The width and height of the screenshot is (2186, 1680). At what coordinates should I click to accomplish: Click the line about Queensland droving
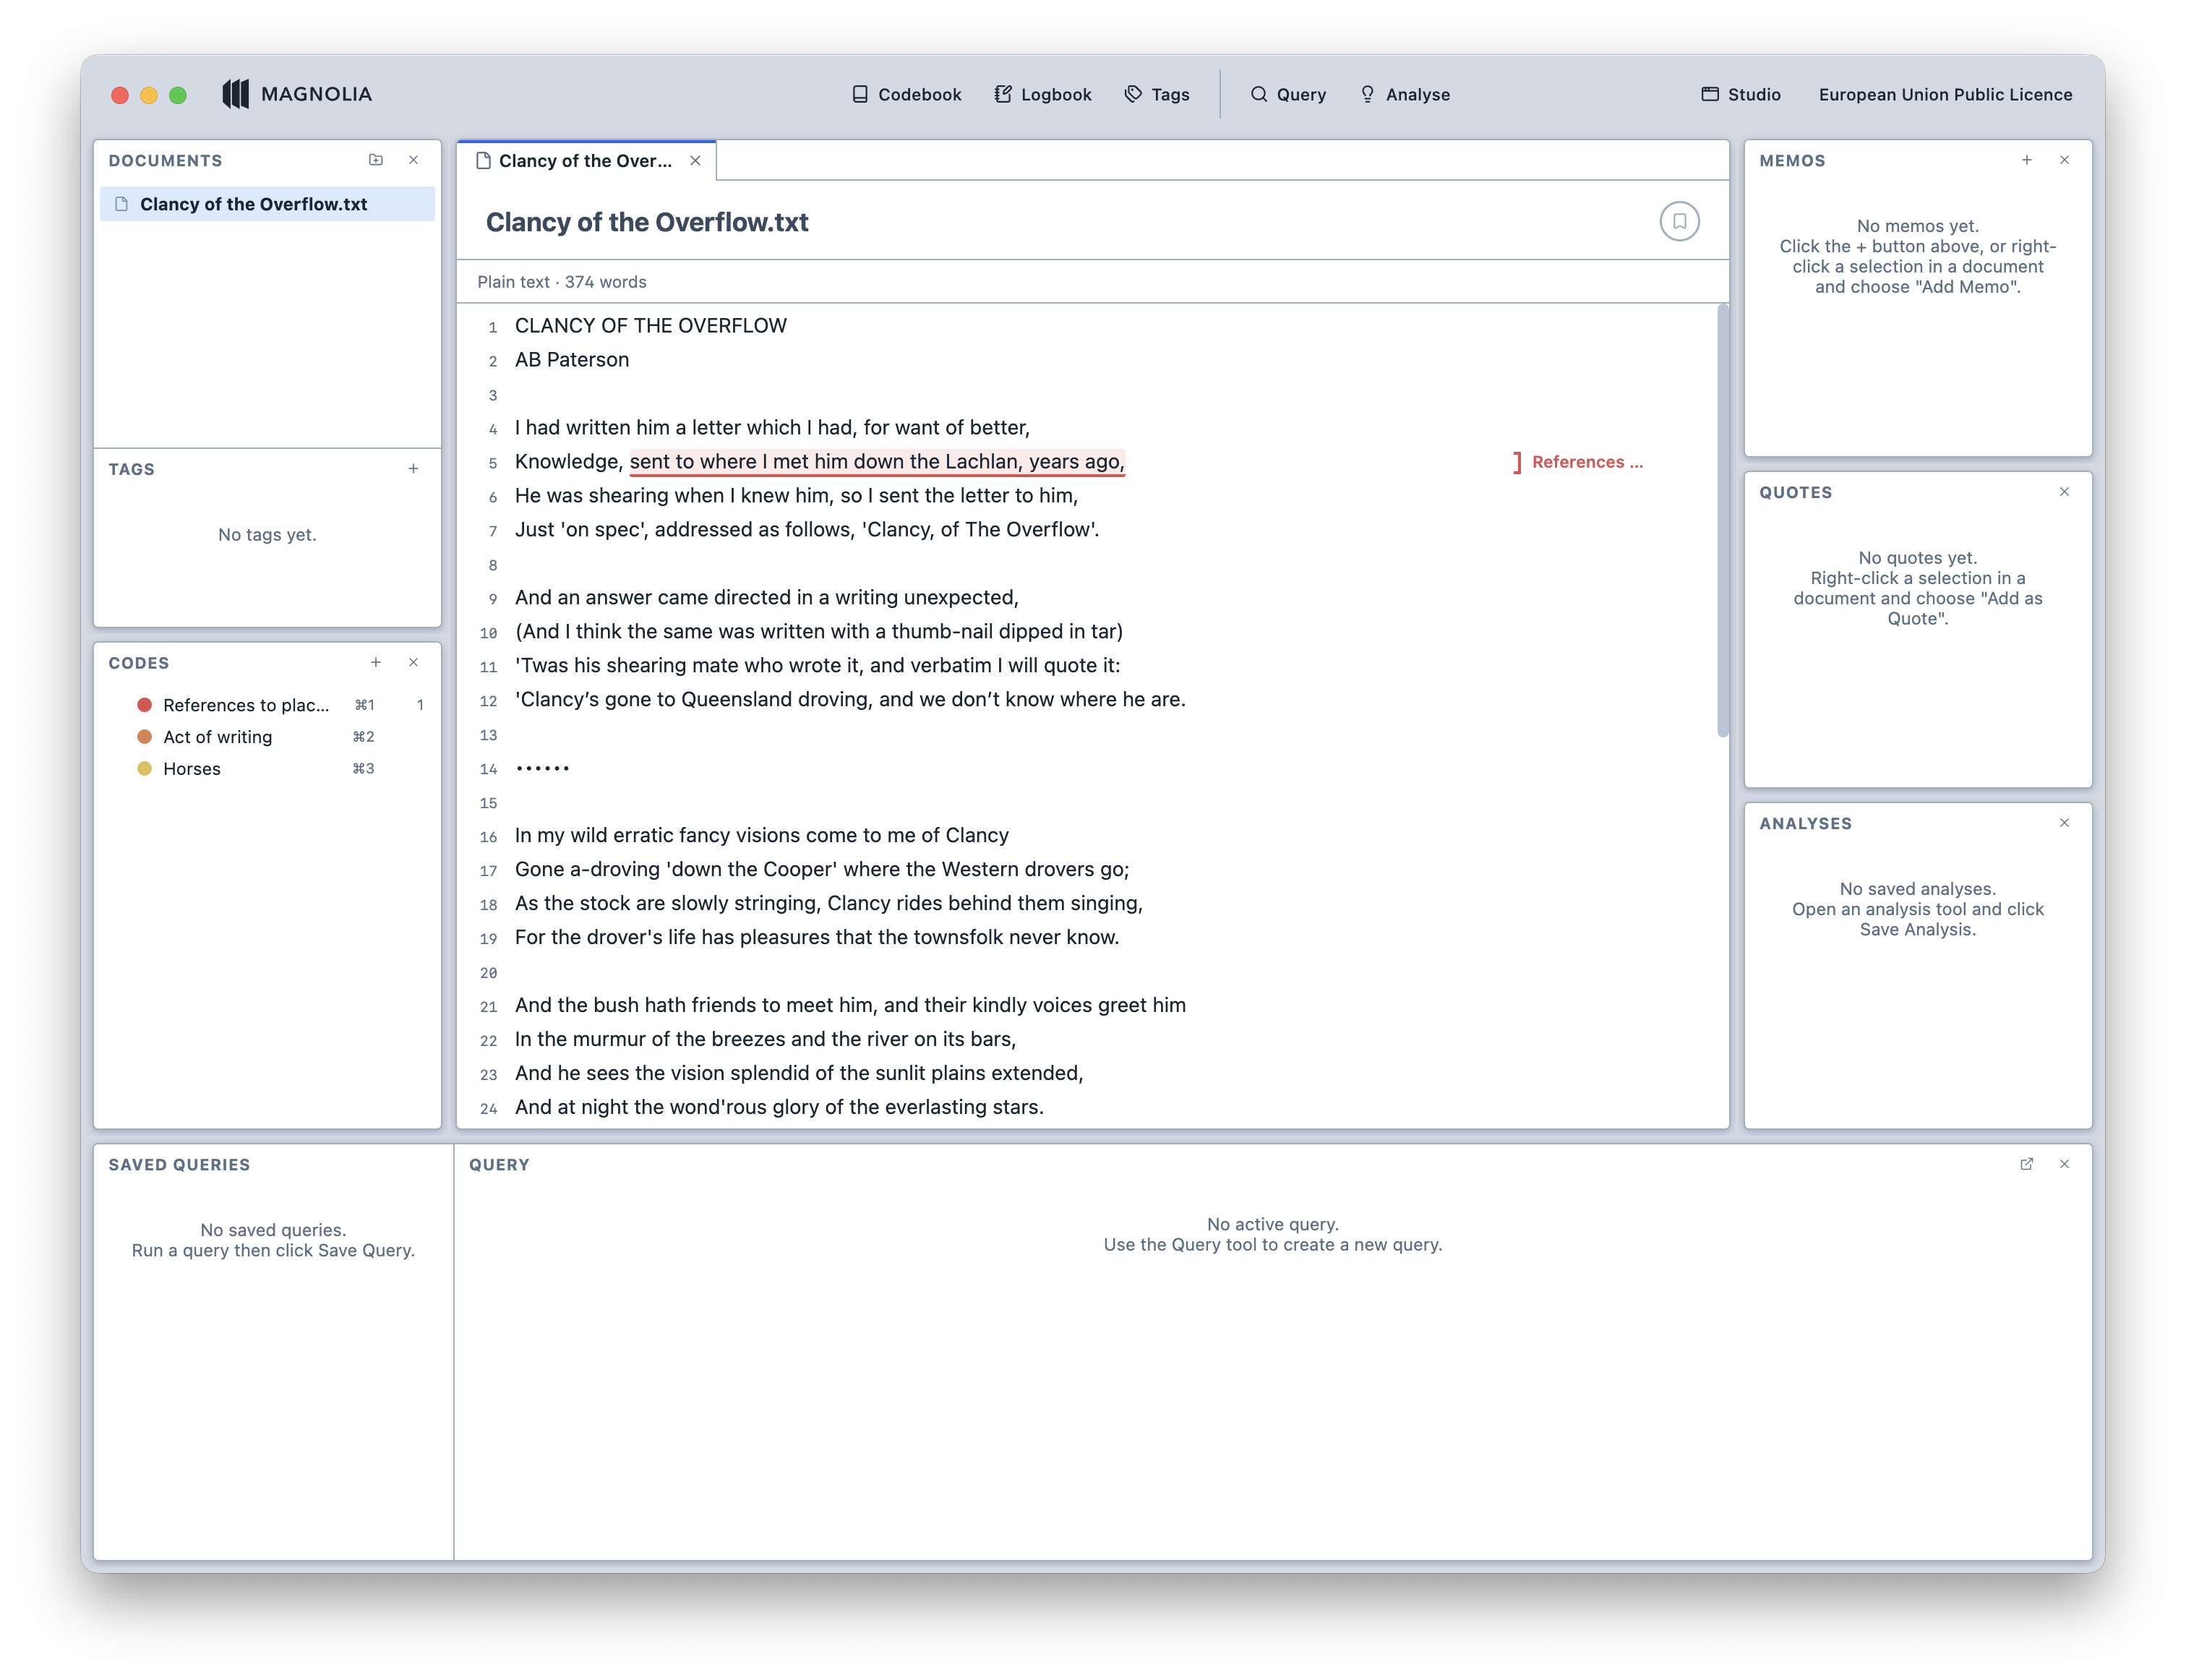(x=850, y=699)
